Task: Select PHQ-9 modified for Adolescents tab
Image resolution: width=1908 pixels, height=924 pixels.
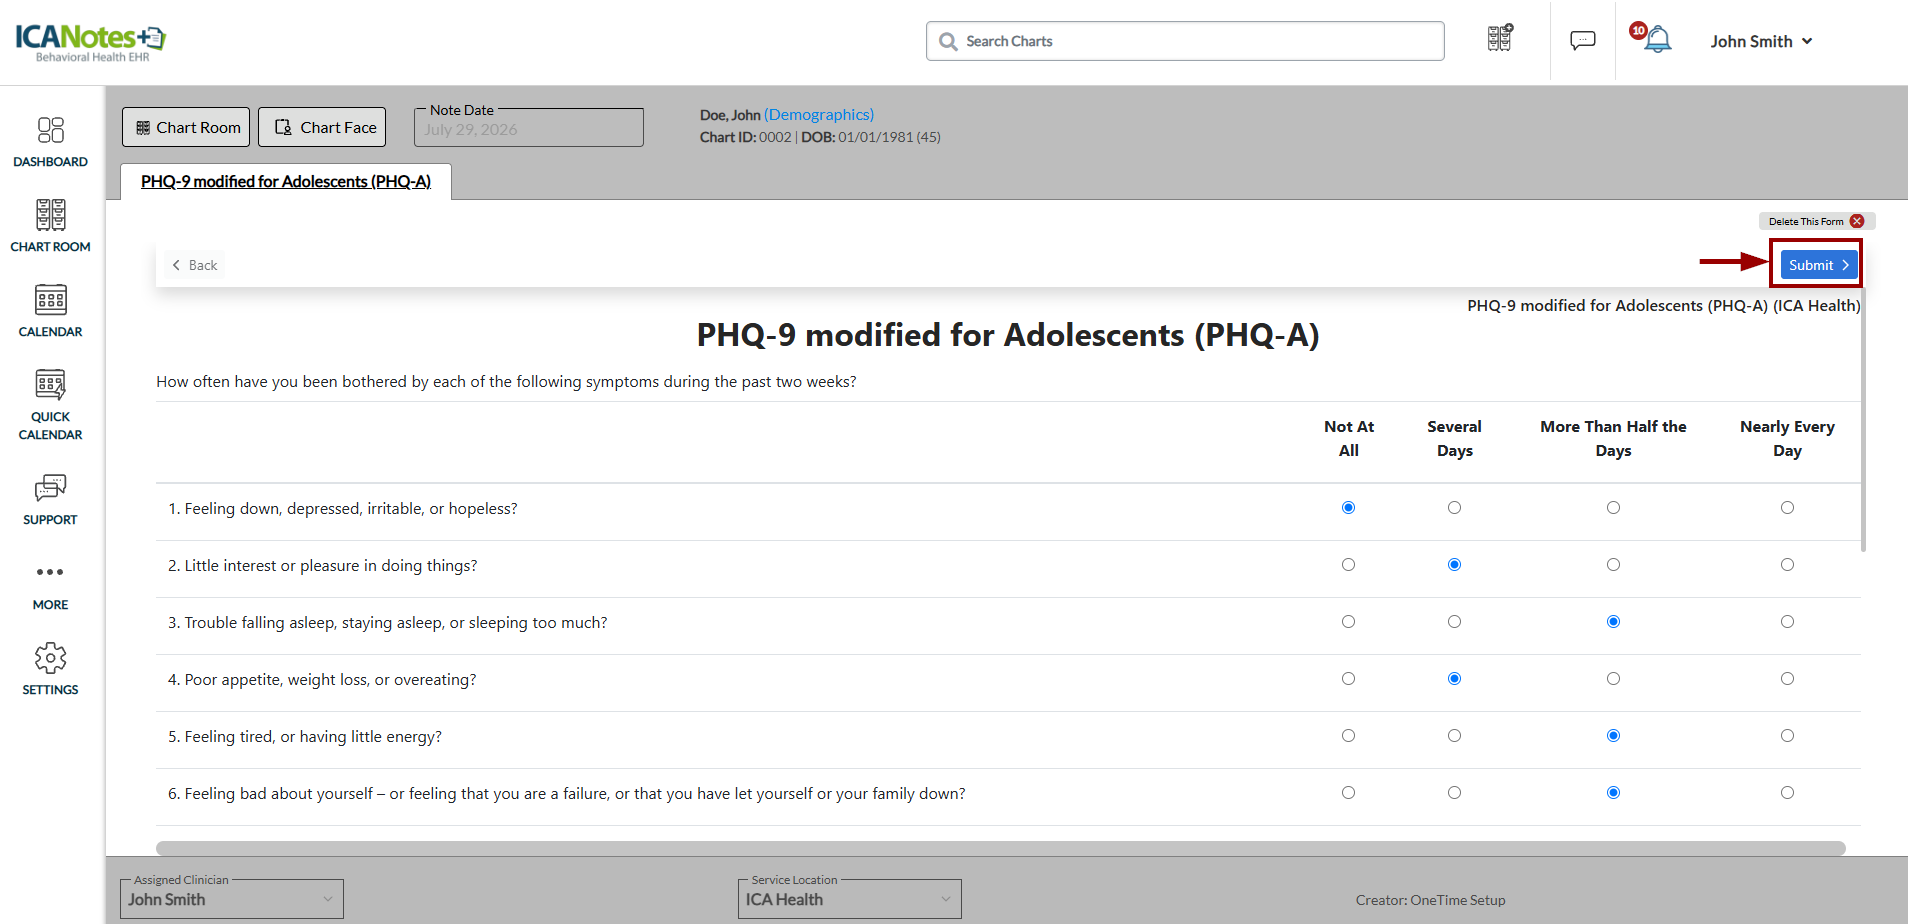Action: tap(286, 181)
